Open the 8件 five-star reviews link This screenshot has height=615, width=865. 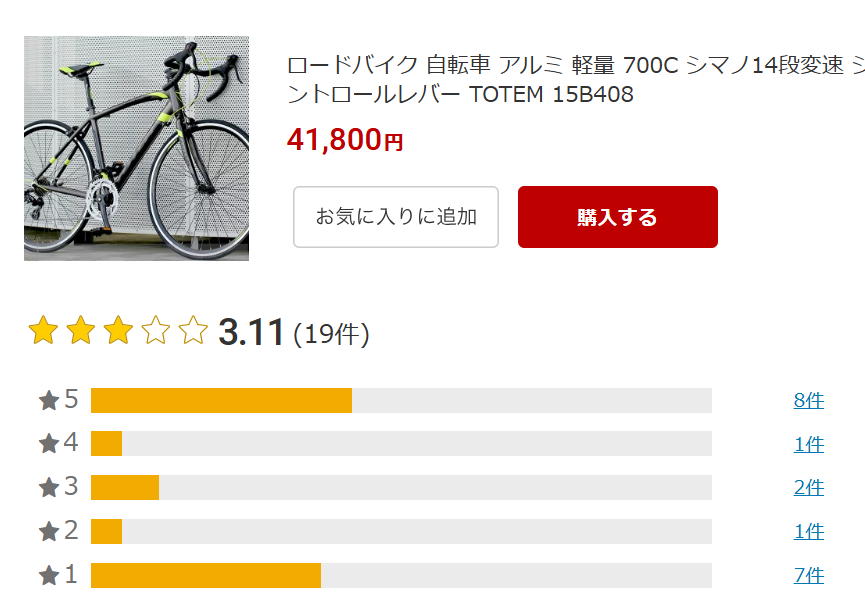tap(809, 400)
